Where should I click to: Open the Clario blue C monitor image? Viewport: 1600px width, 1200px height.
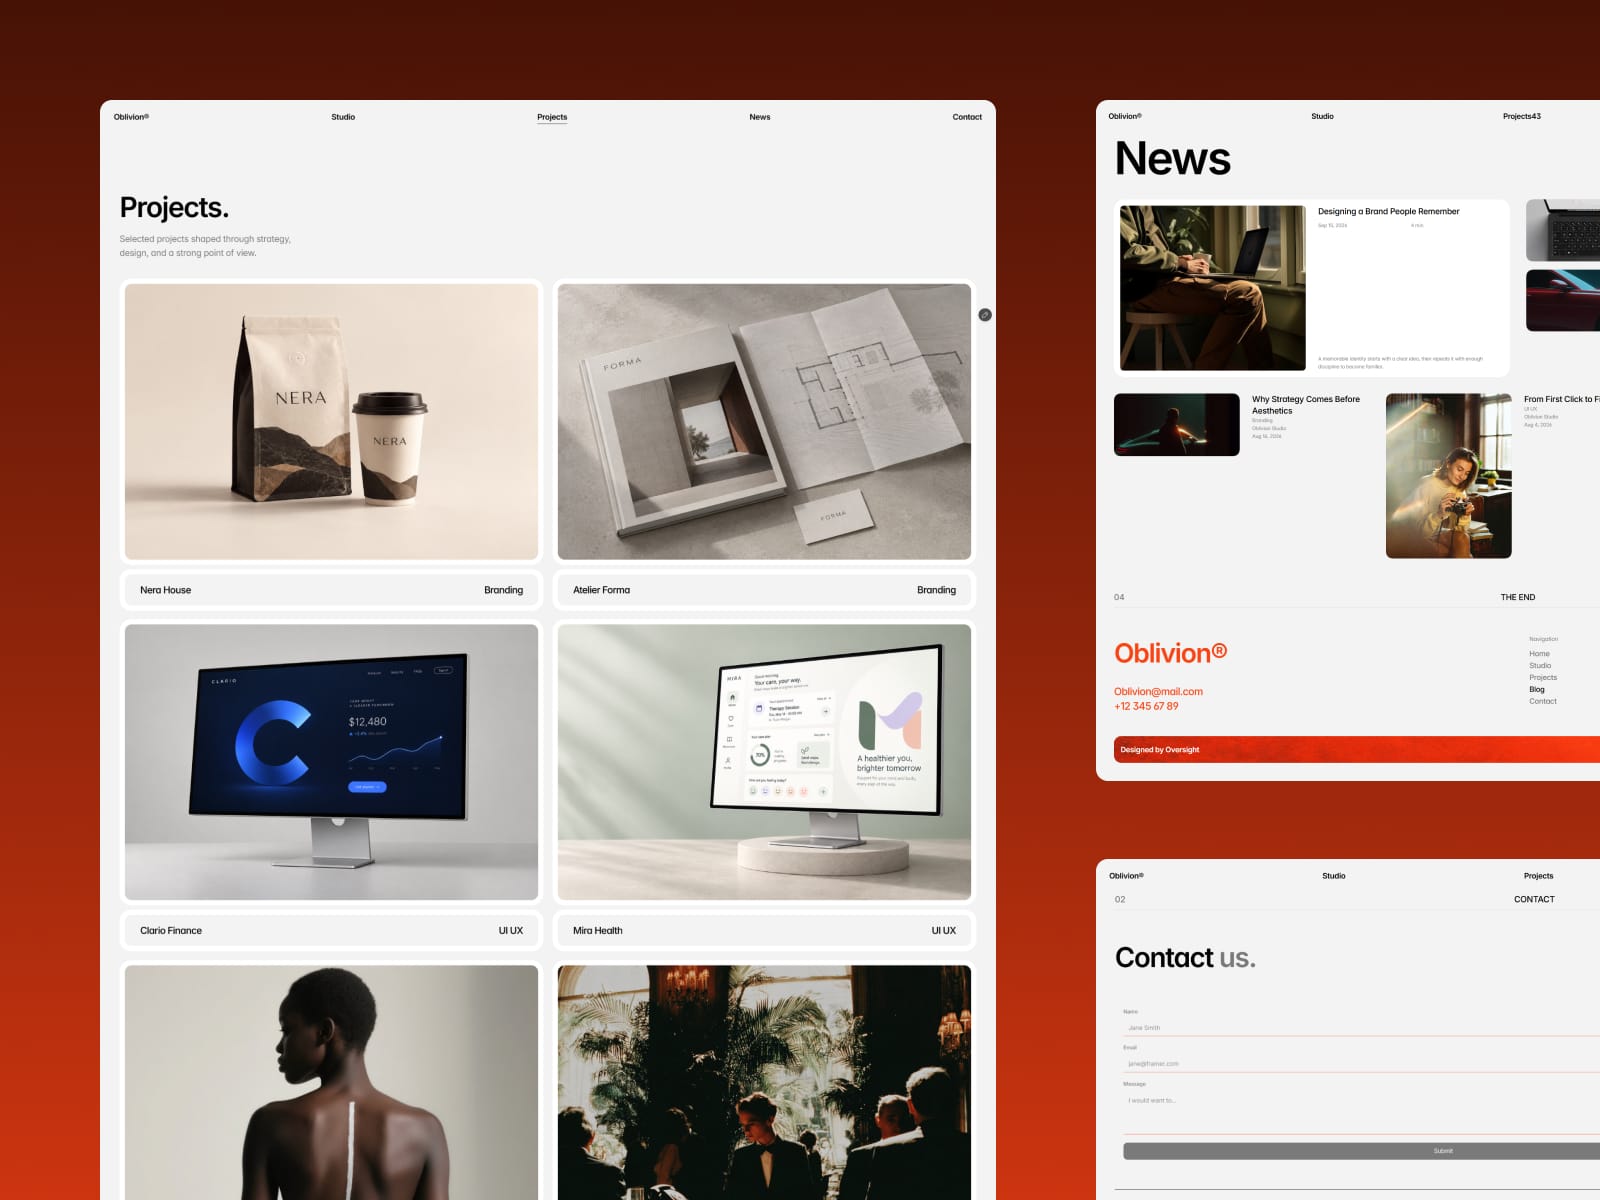332,762
